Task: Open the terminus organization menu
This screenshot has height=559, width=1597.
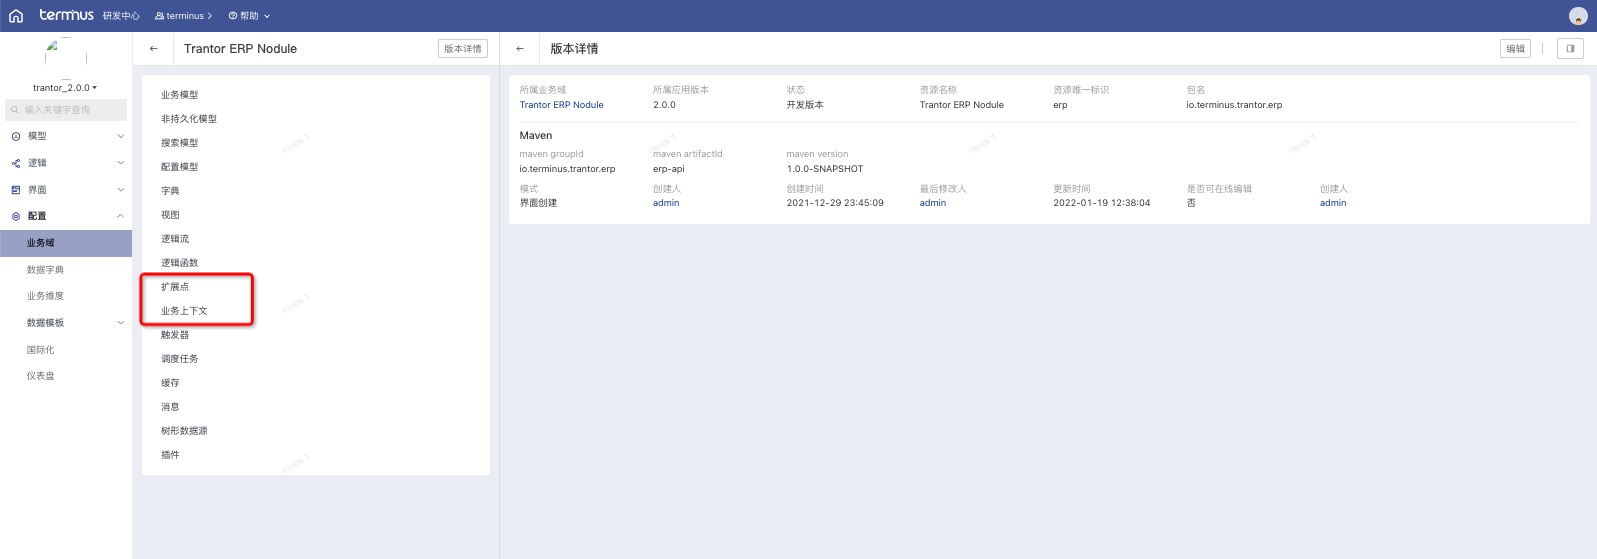Action: pyautogui.click(x=184, y=16)
